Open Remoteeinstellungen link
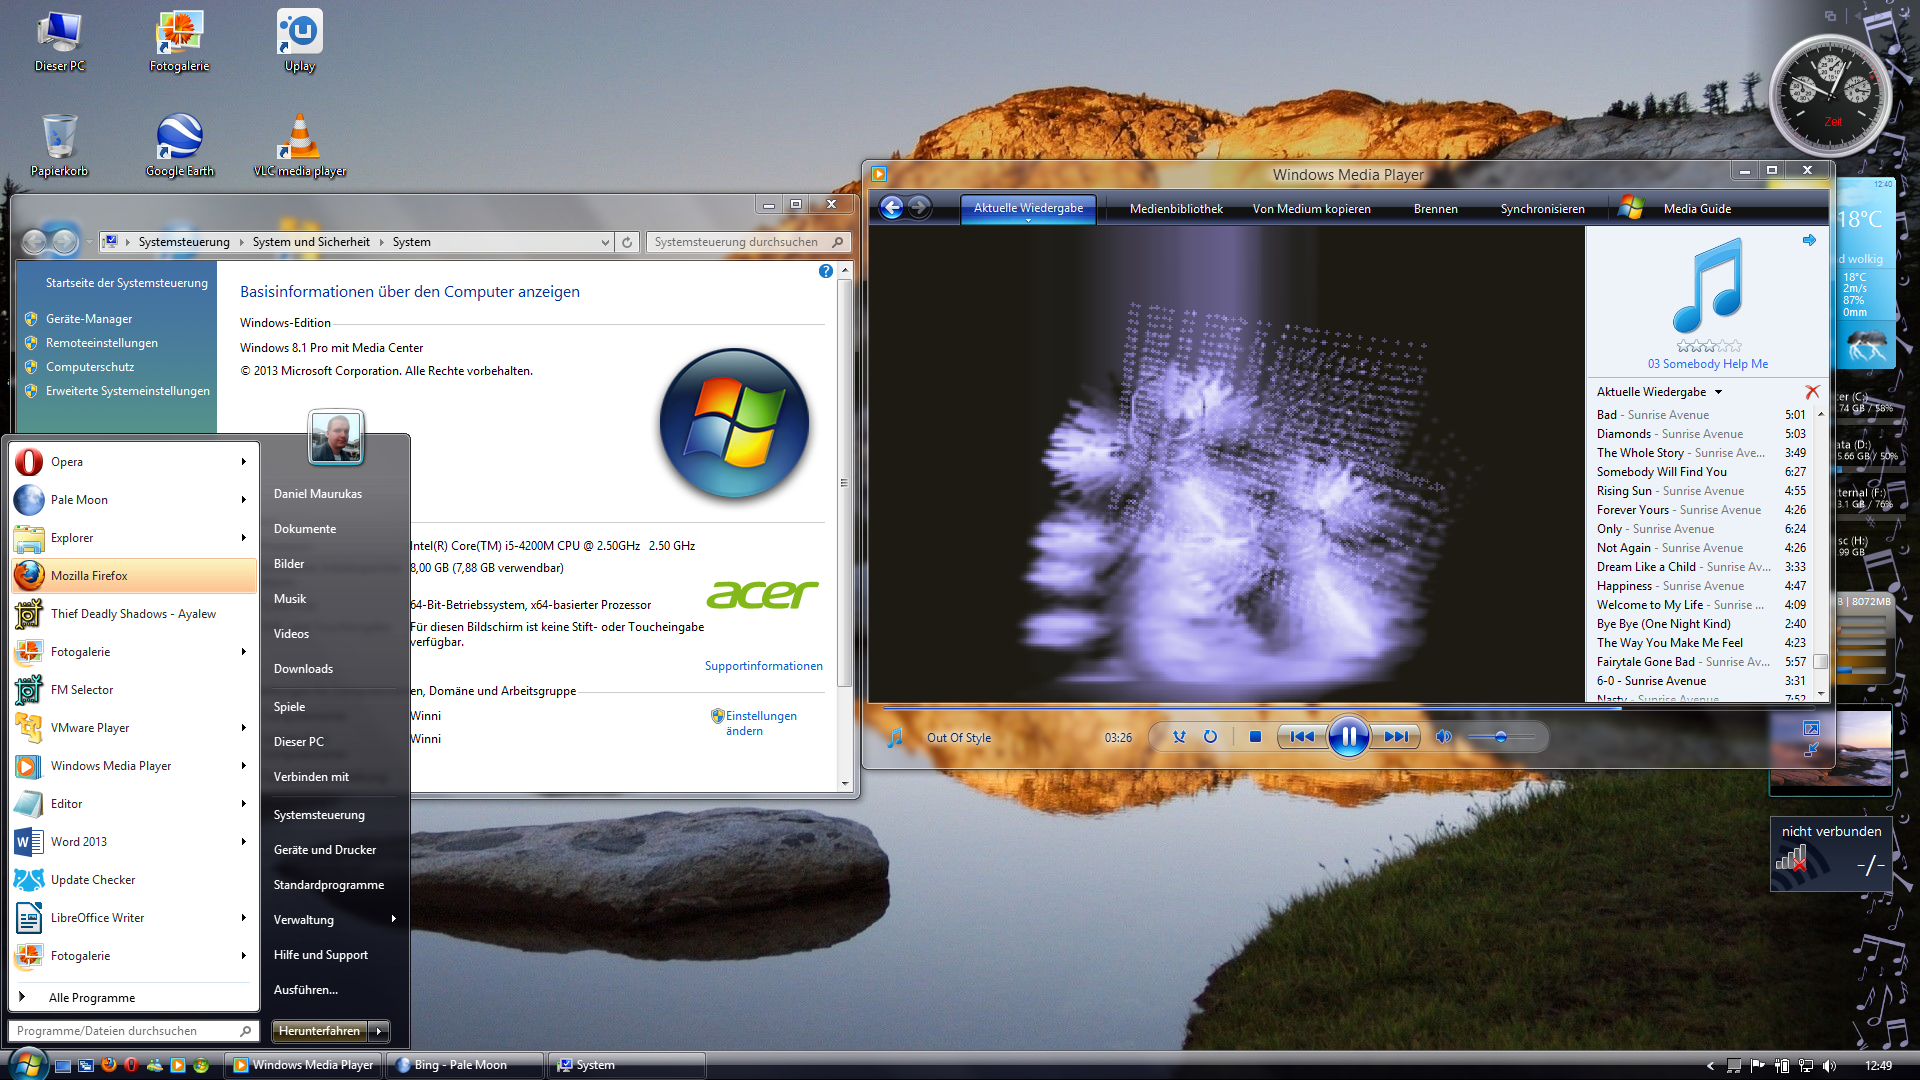The width and height of the screenshot is (1920, 1080). (x=102, y=343)
